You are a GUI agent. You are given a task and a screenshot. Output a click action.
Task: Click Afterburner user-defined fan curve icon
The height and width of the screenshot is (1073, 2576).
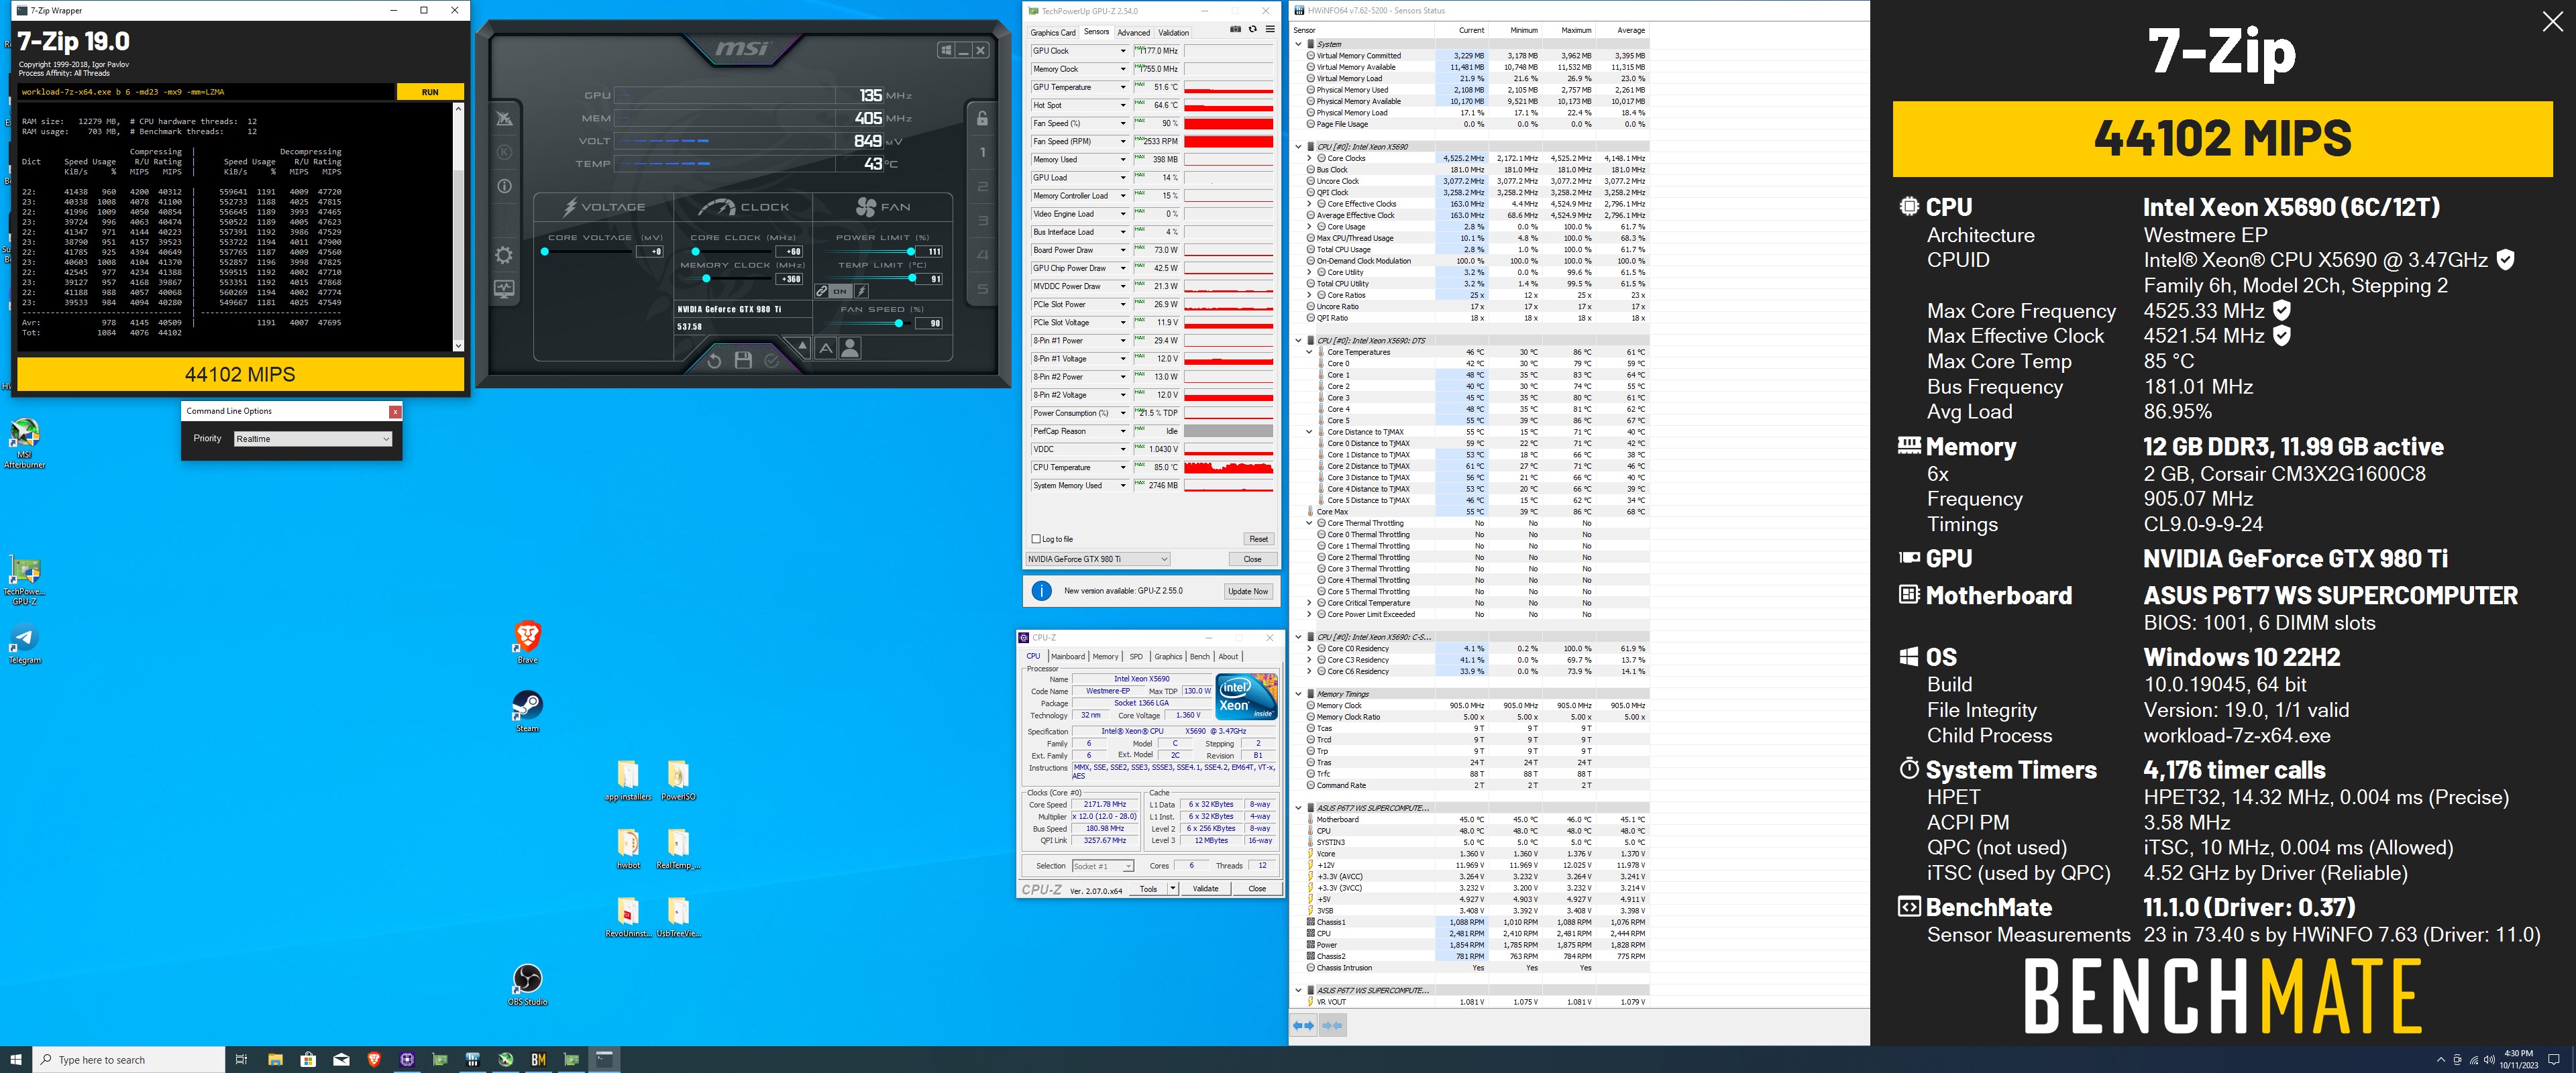point(850,348)
